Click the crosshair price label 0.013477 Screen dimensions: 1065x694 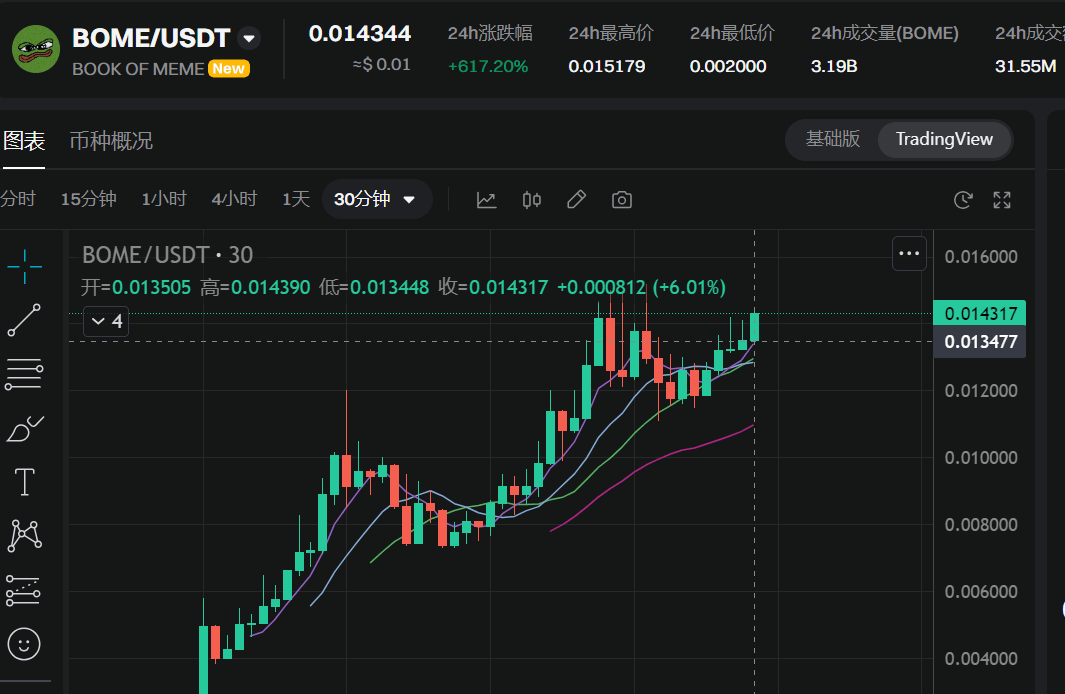pyautogui.click(x=980, y=342)
